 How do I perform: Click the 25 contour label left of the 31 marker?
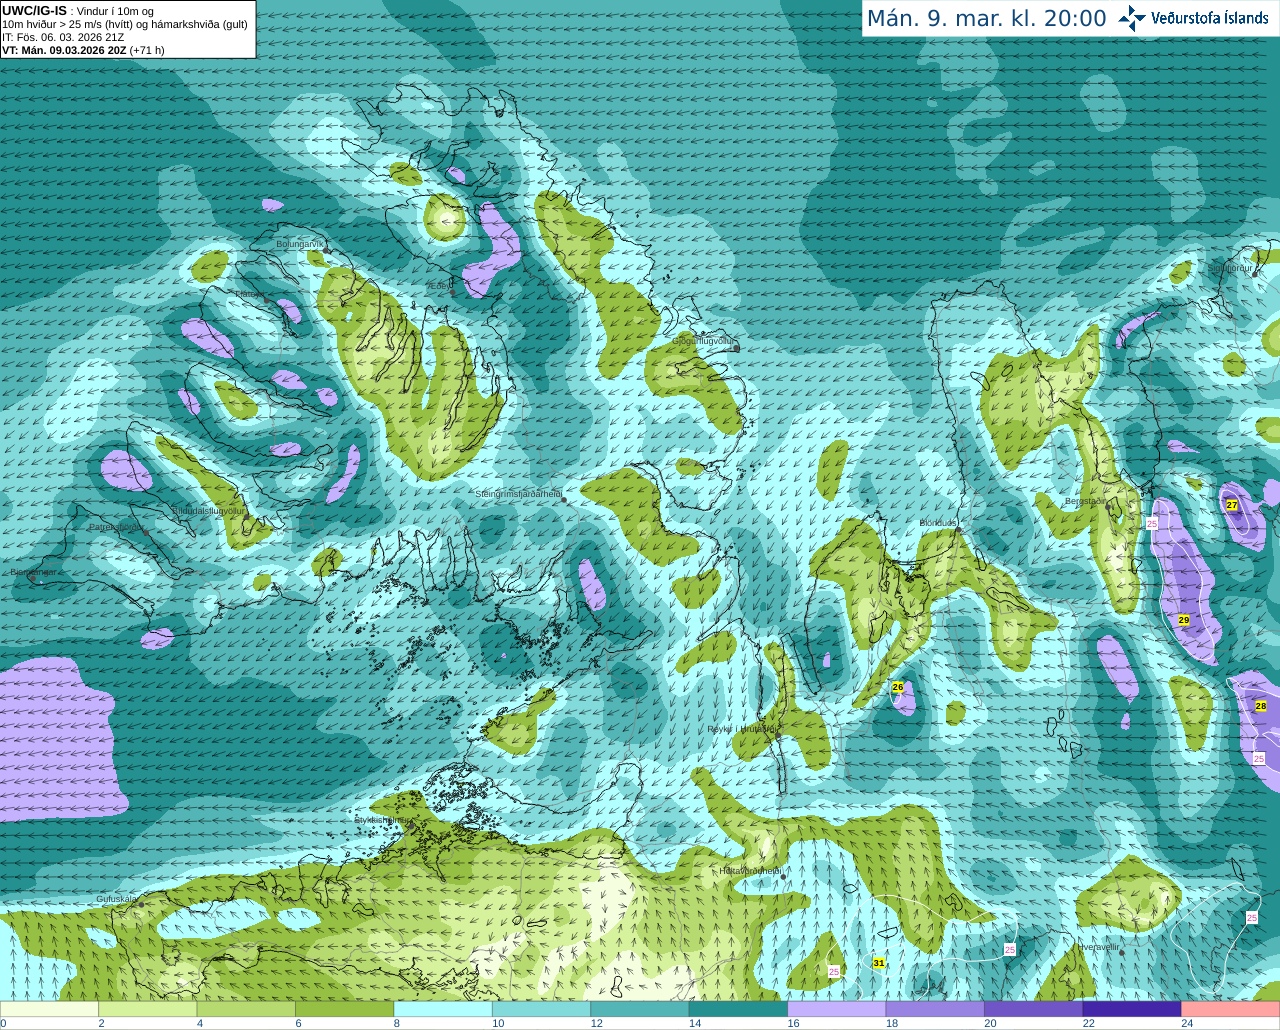tap(834, 971)
